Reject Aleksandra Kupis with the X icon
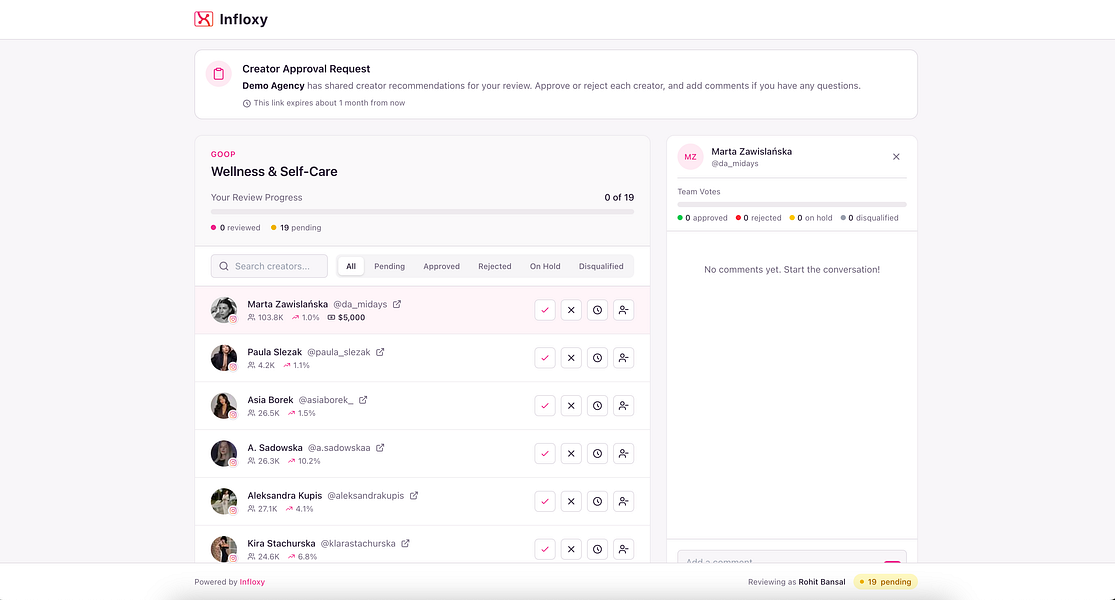Screen dimensions: 1115x600 pyautogui.click(x=571, y=501)
